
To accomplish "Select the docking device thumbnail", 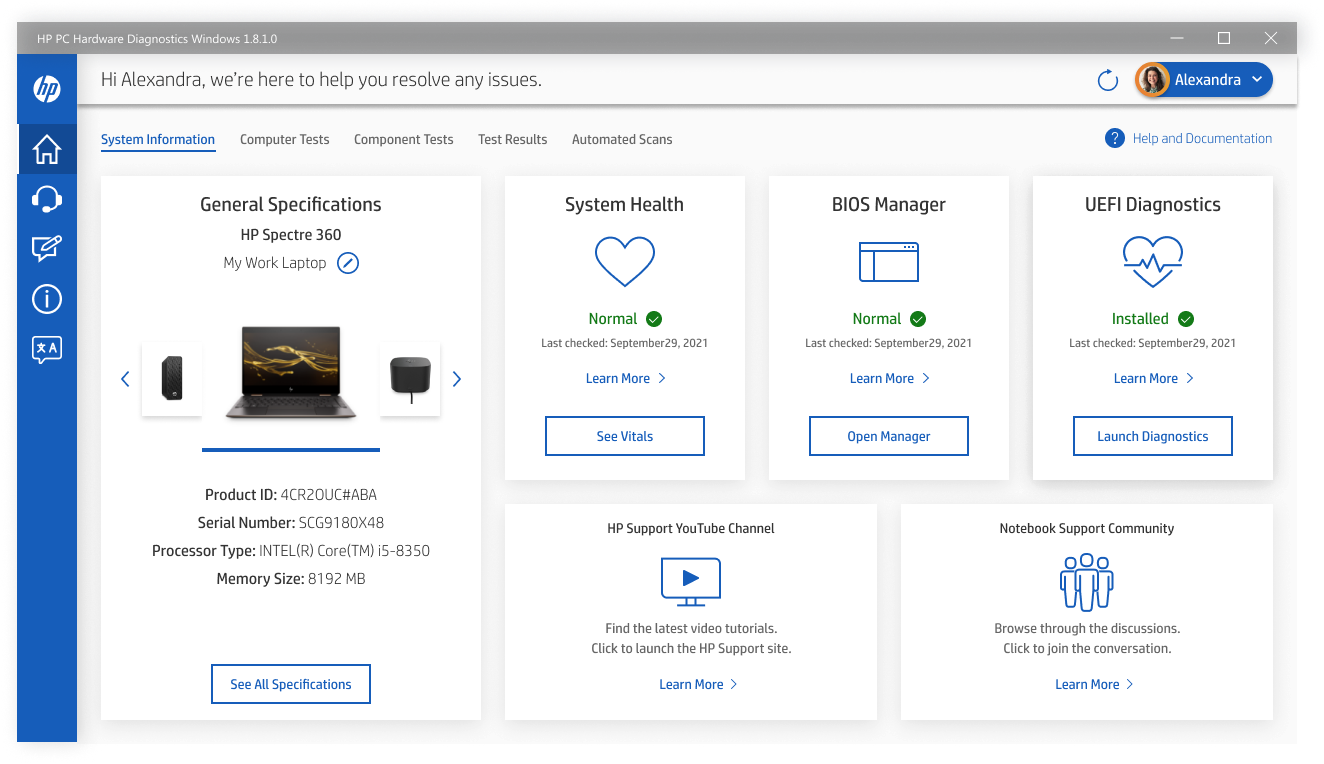I will 410,379.
